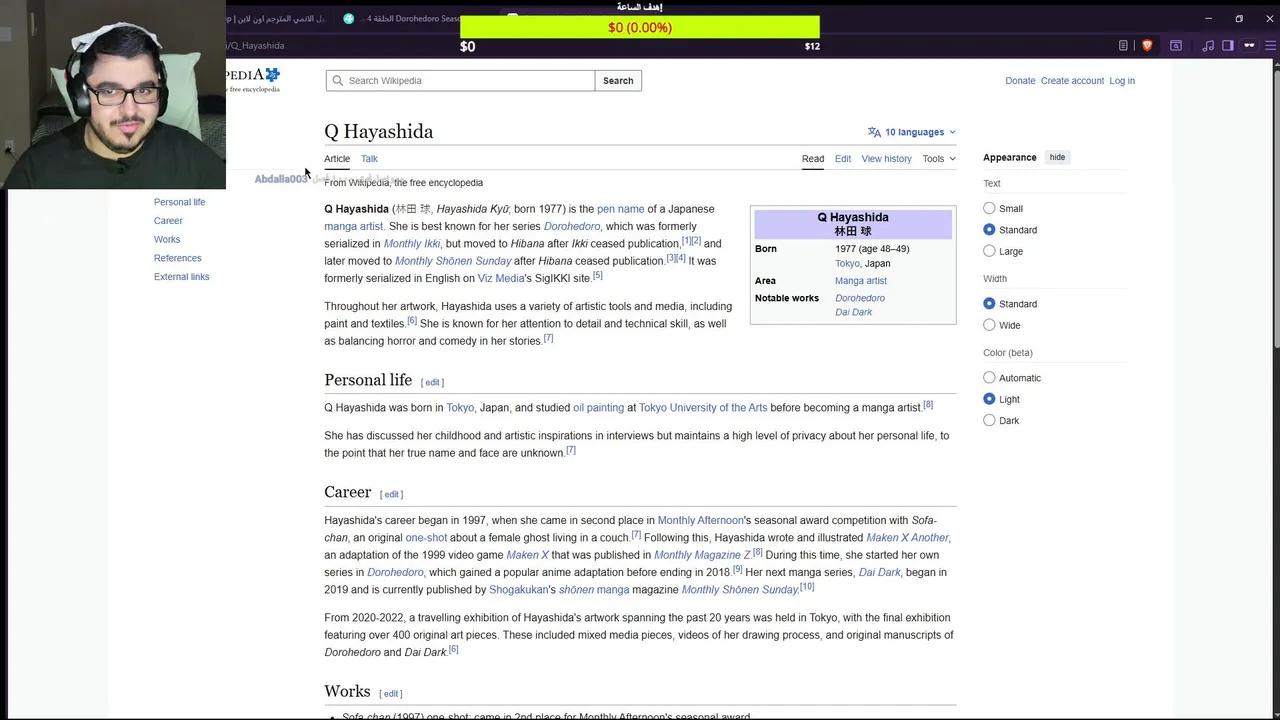Viewport: 1280px width, 720px height.
Task: Click the Log in link
Action: click(1122, 81)
